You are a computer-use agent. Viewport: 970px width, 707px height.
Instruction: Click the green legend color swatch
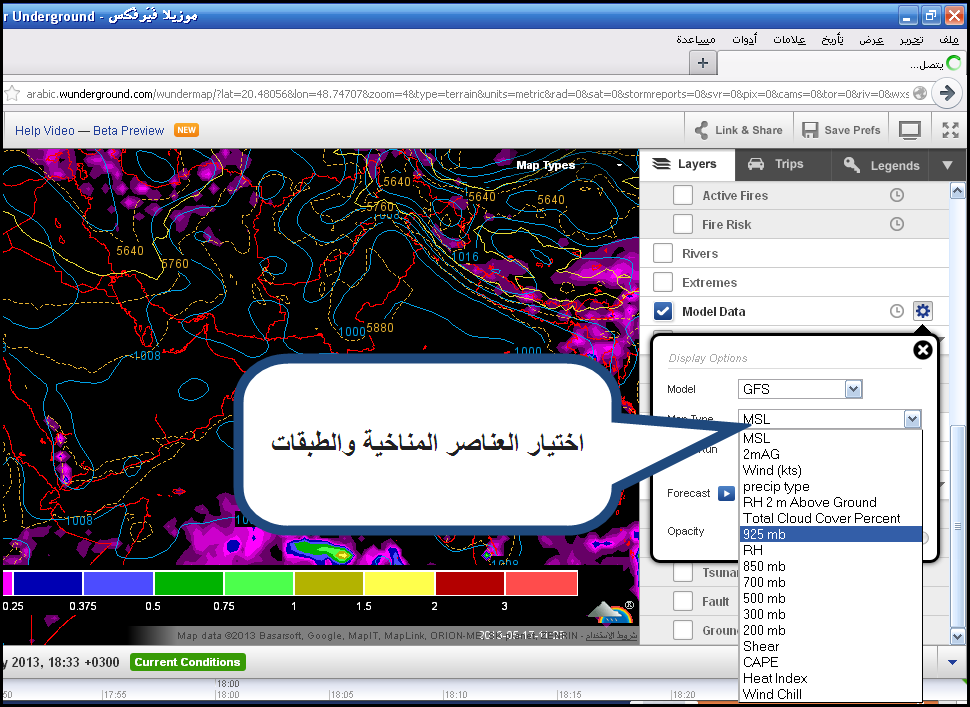pyautogui.click(x=189, y=583)
